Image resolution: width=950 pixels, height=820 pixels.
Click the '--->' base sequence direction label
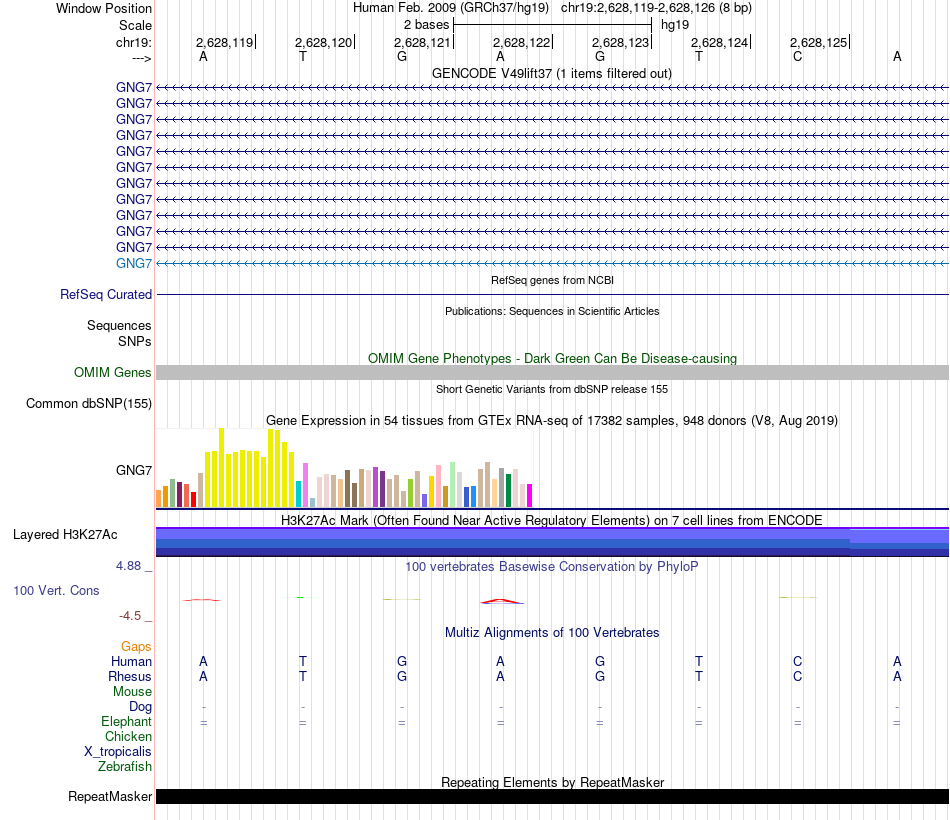click(142, 58)
